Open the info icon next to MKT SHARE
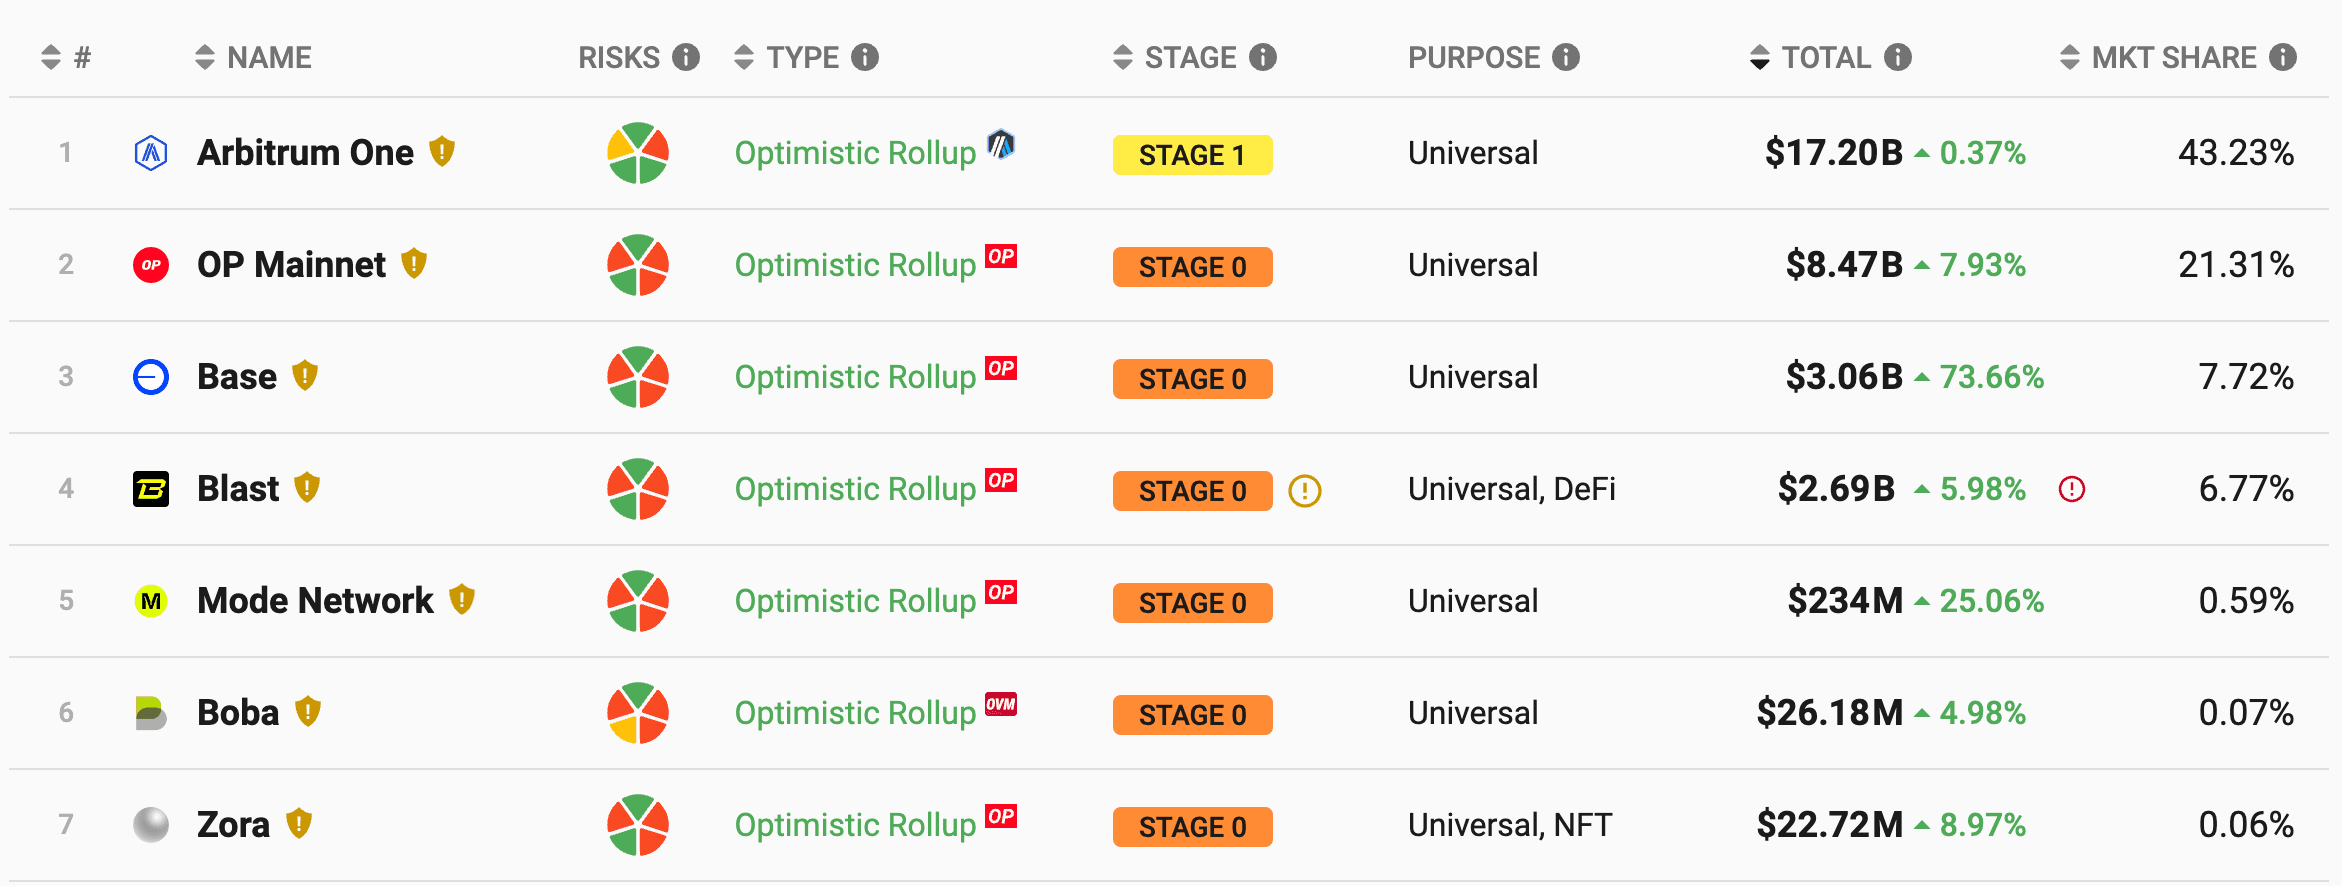 (x=2283, y=57)
